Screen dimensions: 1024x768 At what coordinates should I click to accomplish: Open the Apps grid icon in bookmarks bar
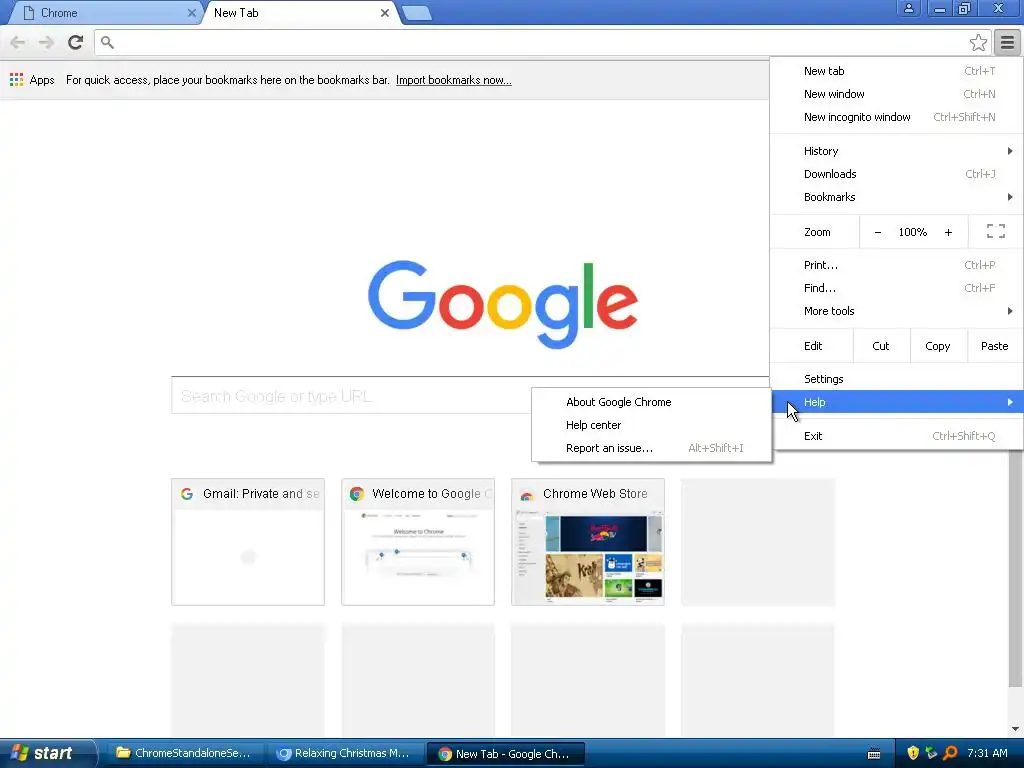point(16,80)
